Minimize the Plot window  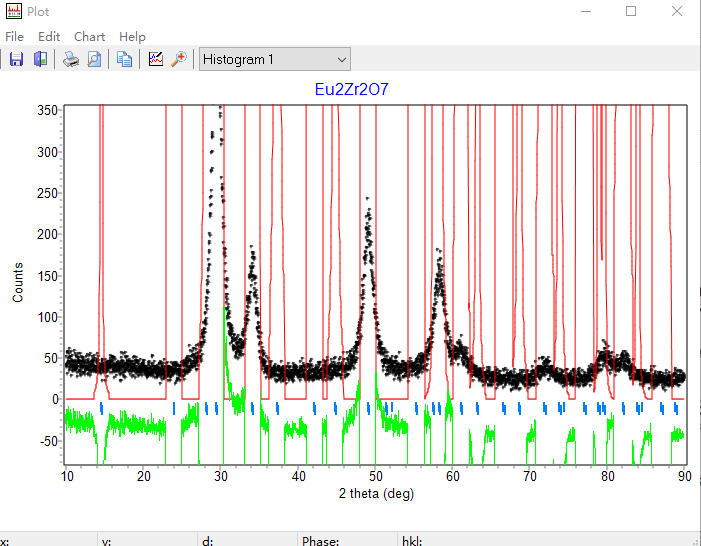pos(585,12)
